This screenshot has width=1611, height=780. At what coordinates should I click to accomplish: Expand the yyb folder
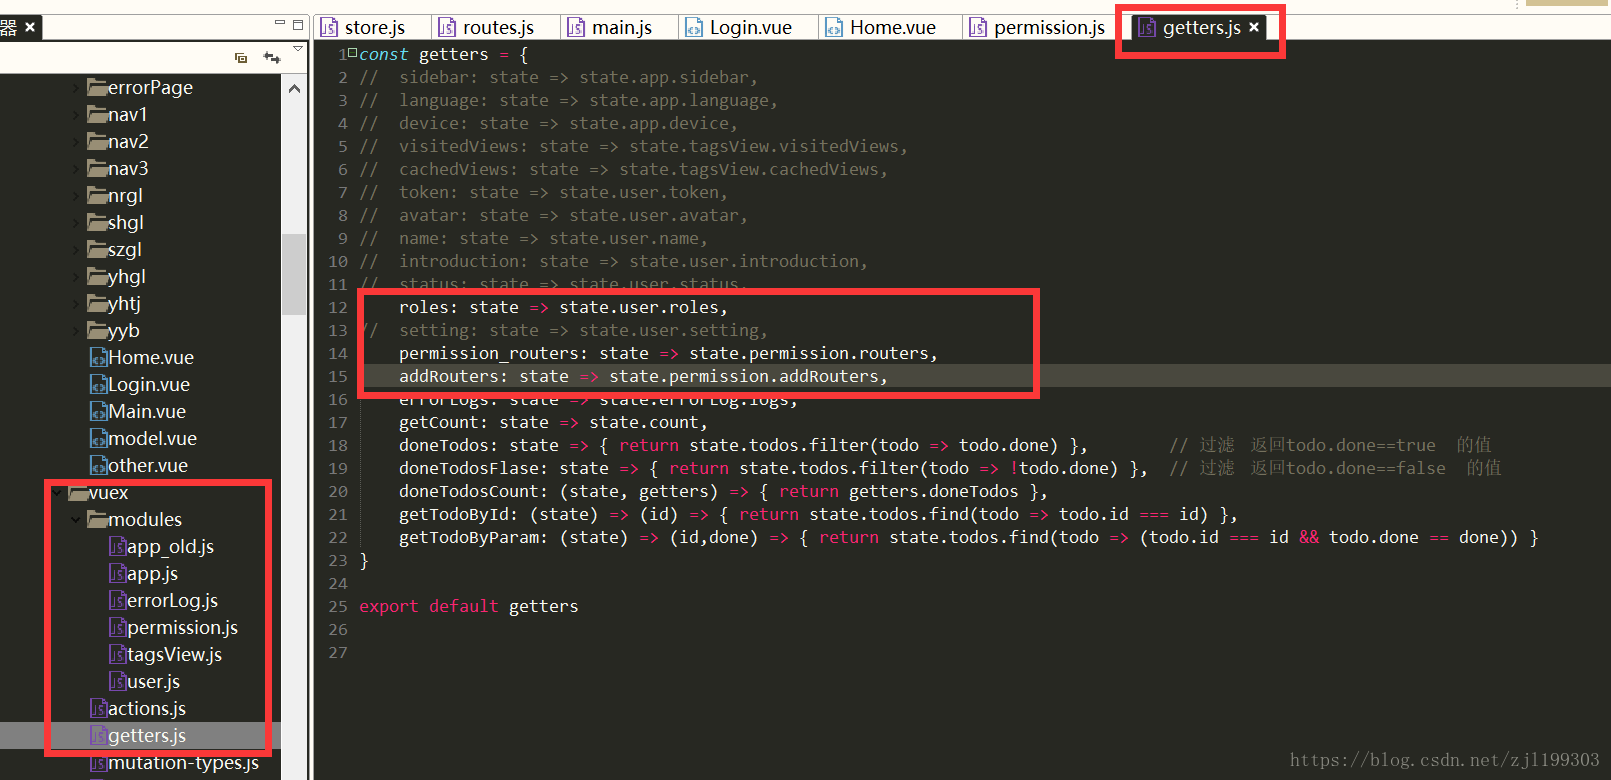pos(76,330)
